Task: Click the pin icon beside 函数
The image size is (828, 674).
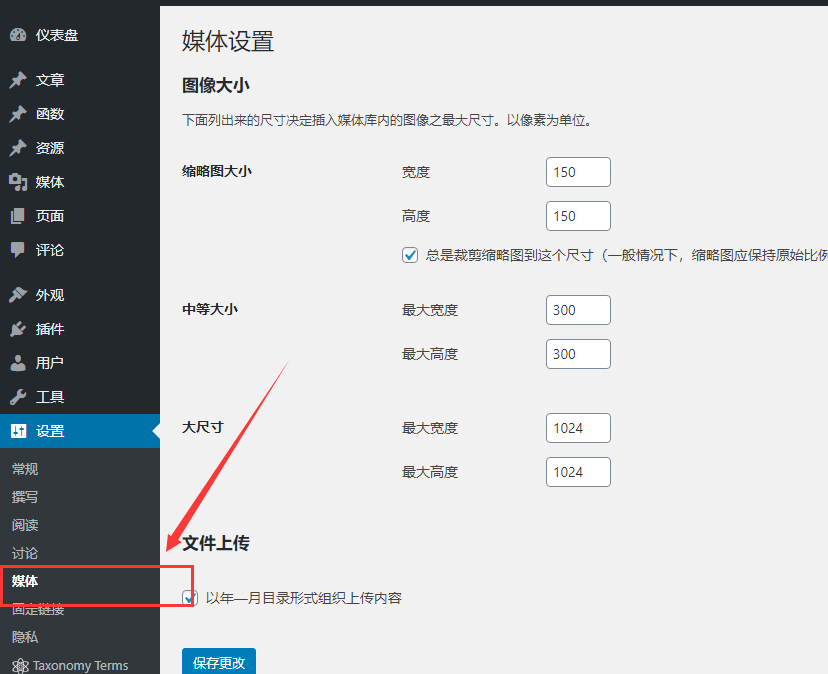Action: click(x=18, y=114)
